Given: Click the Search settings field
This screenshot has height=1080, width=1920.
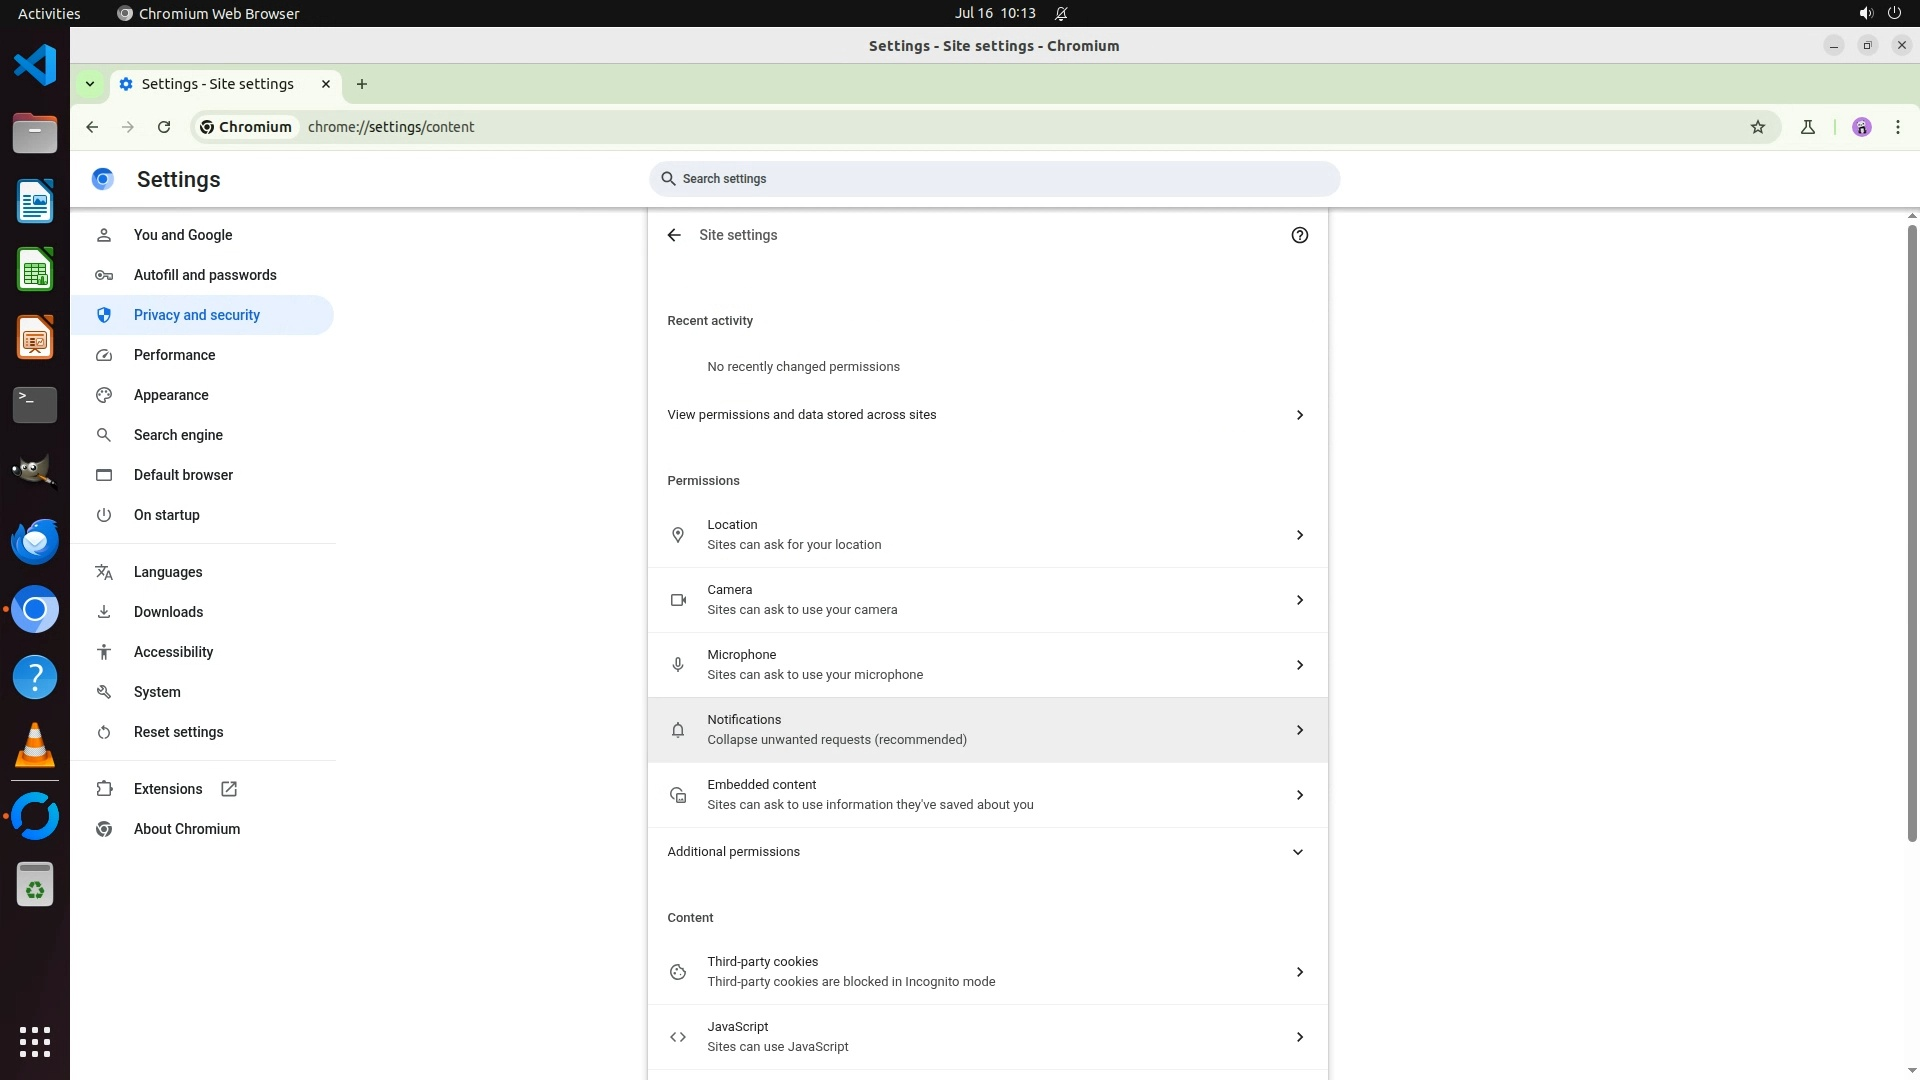Looking at the screenshot, I should (994, 179).
